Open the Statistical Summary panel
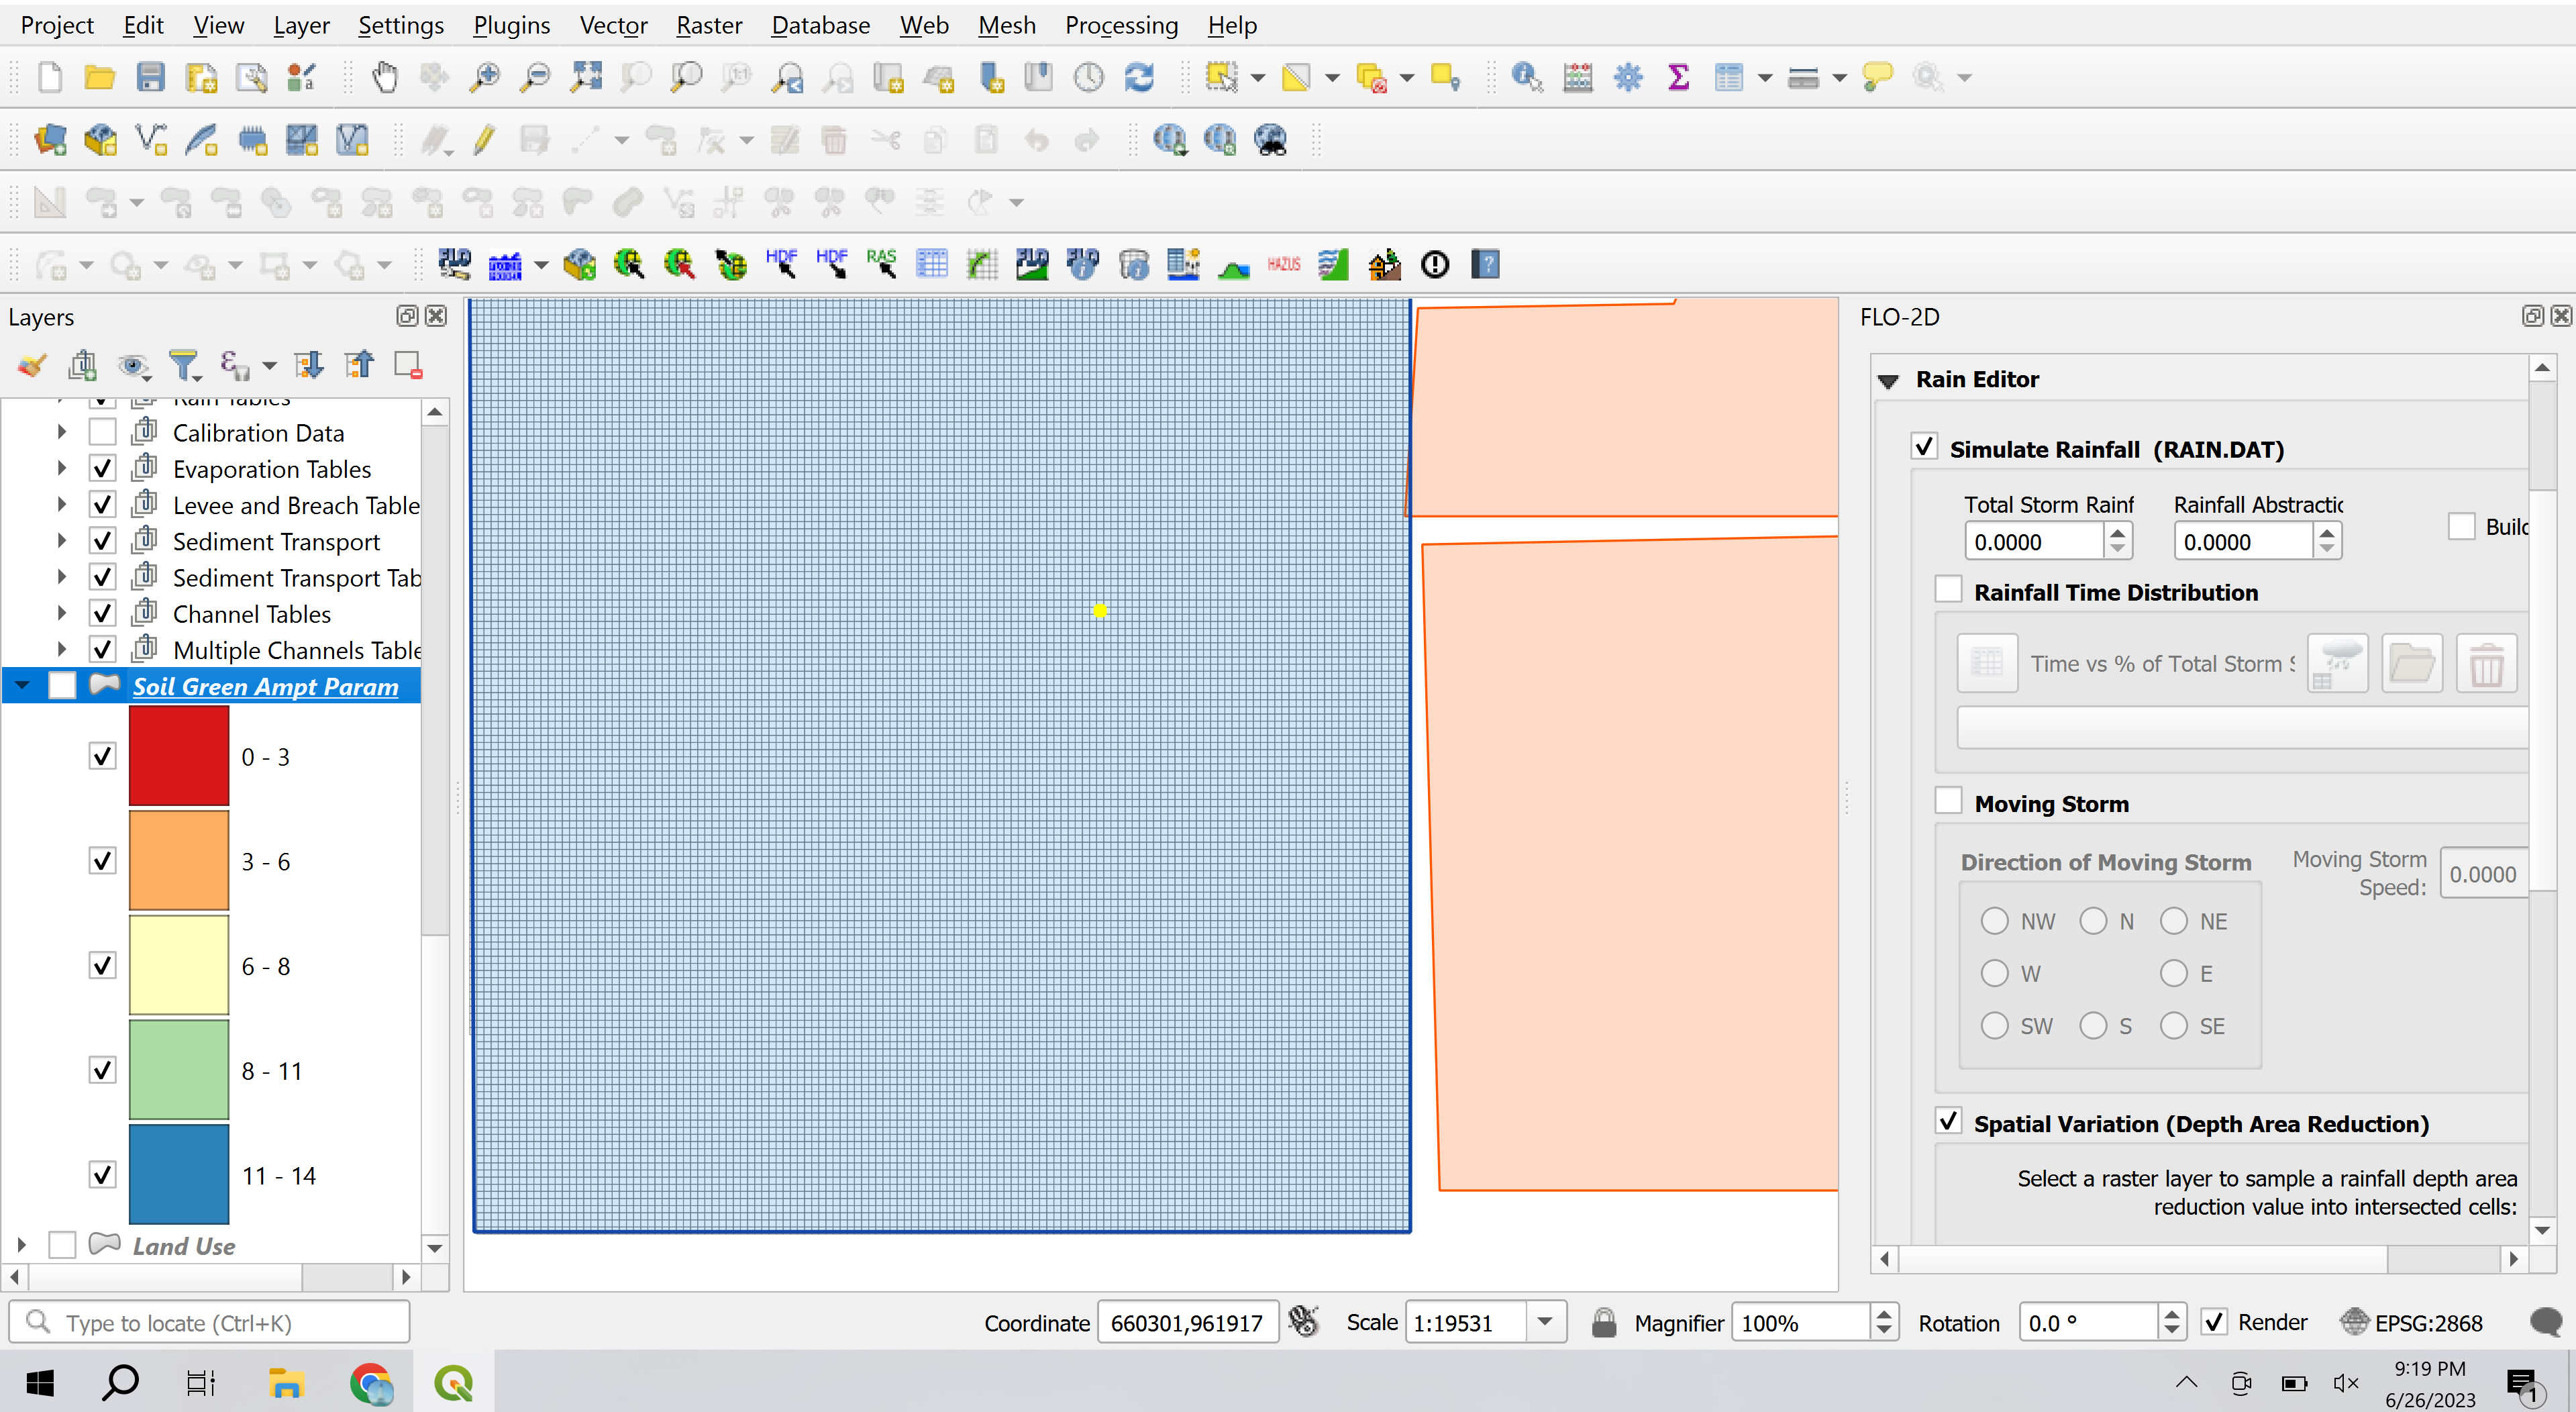The height and width of the screenshot is (1412, 2576). [x=1678, y=77]
